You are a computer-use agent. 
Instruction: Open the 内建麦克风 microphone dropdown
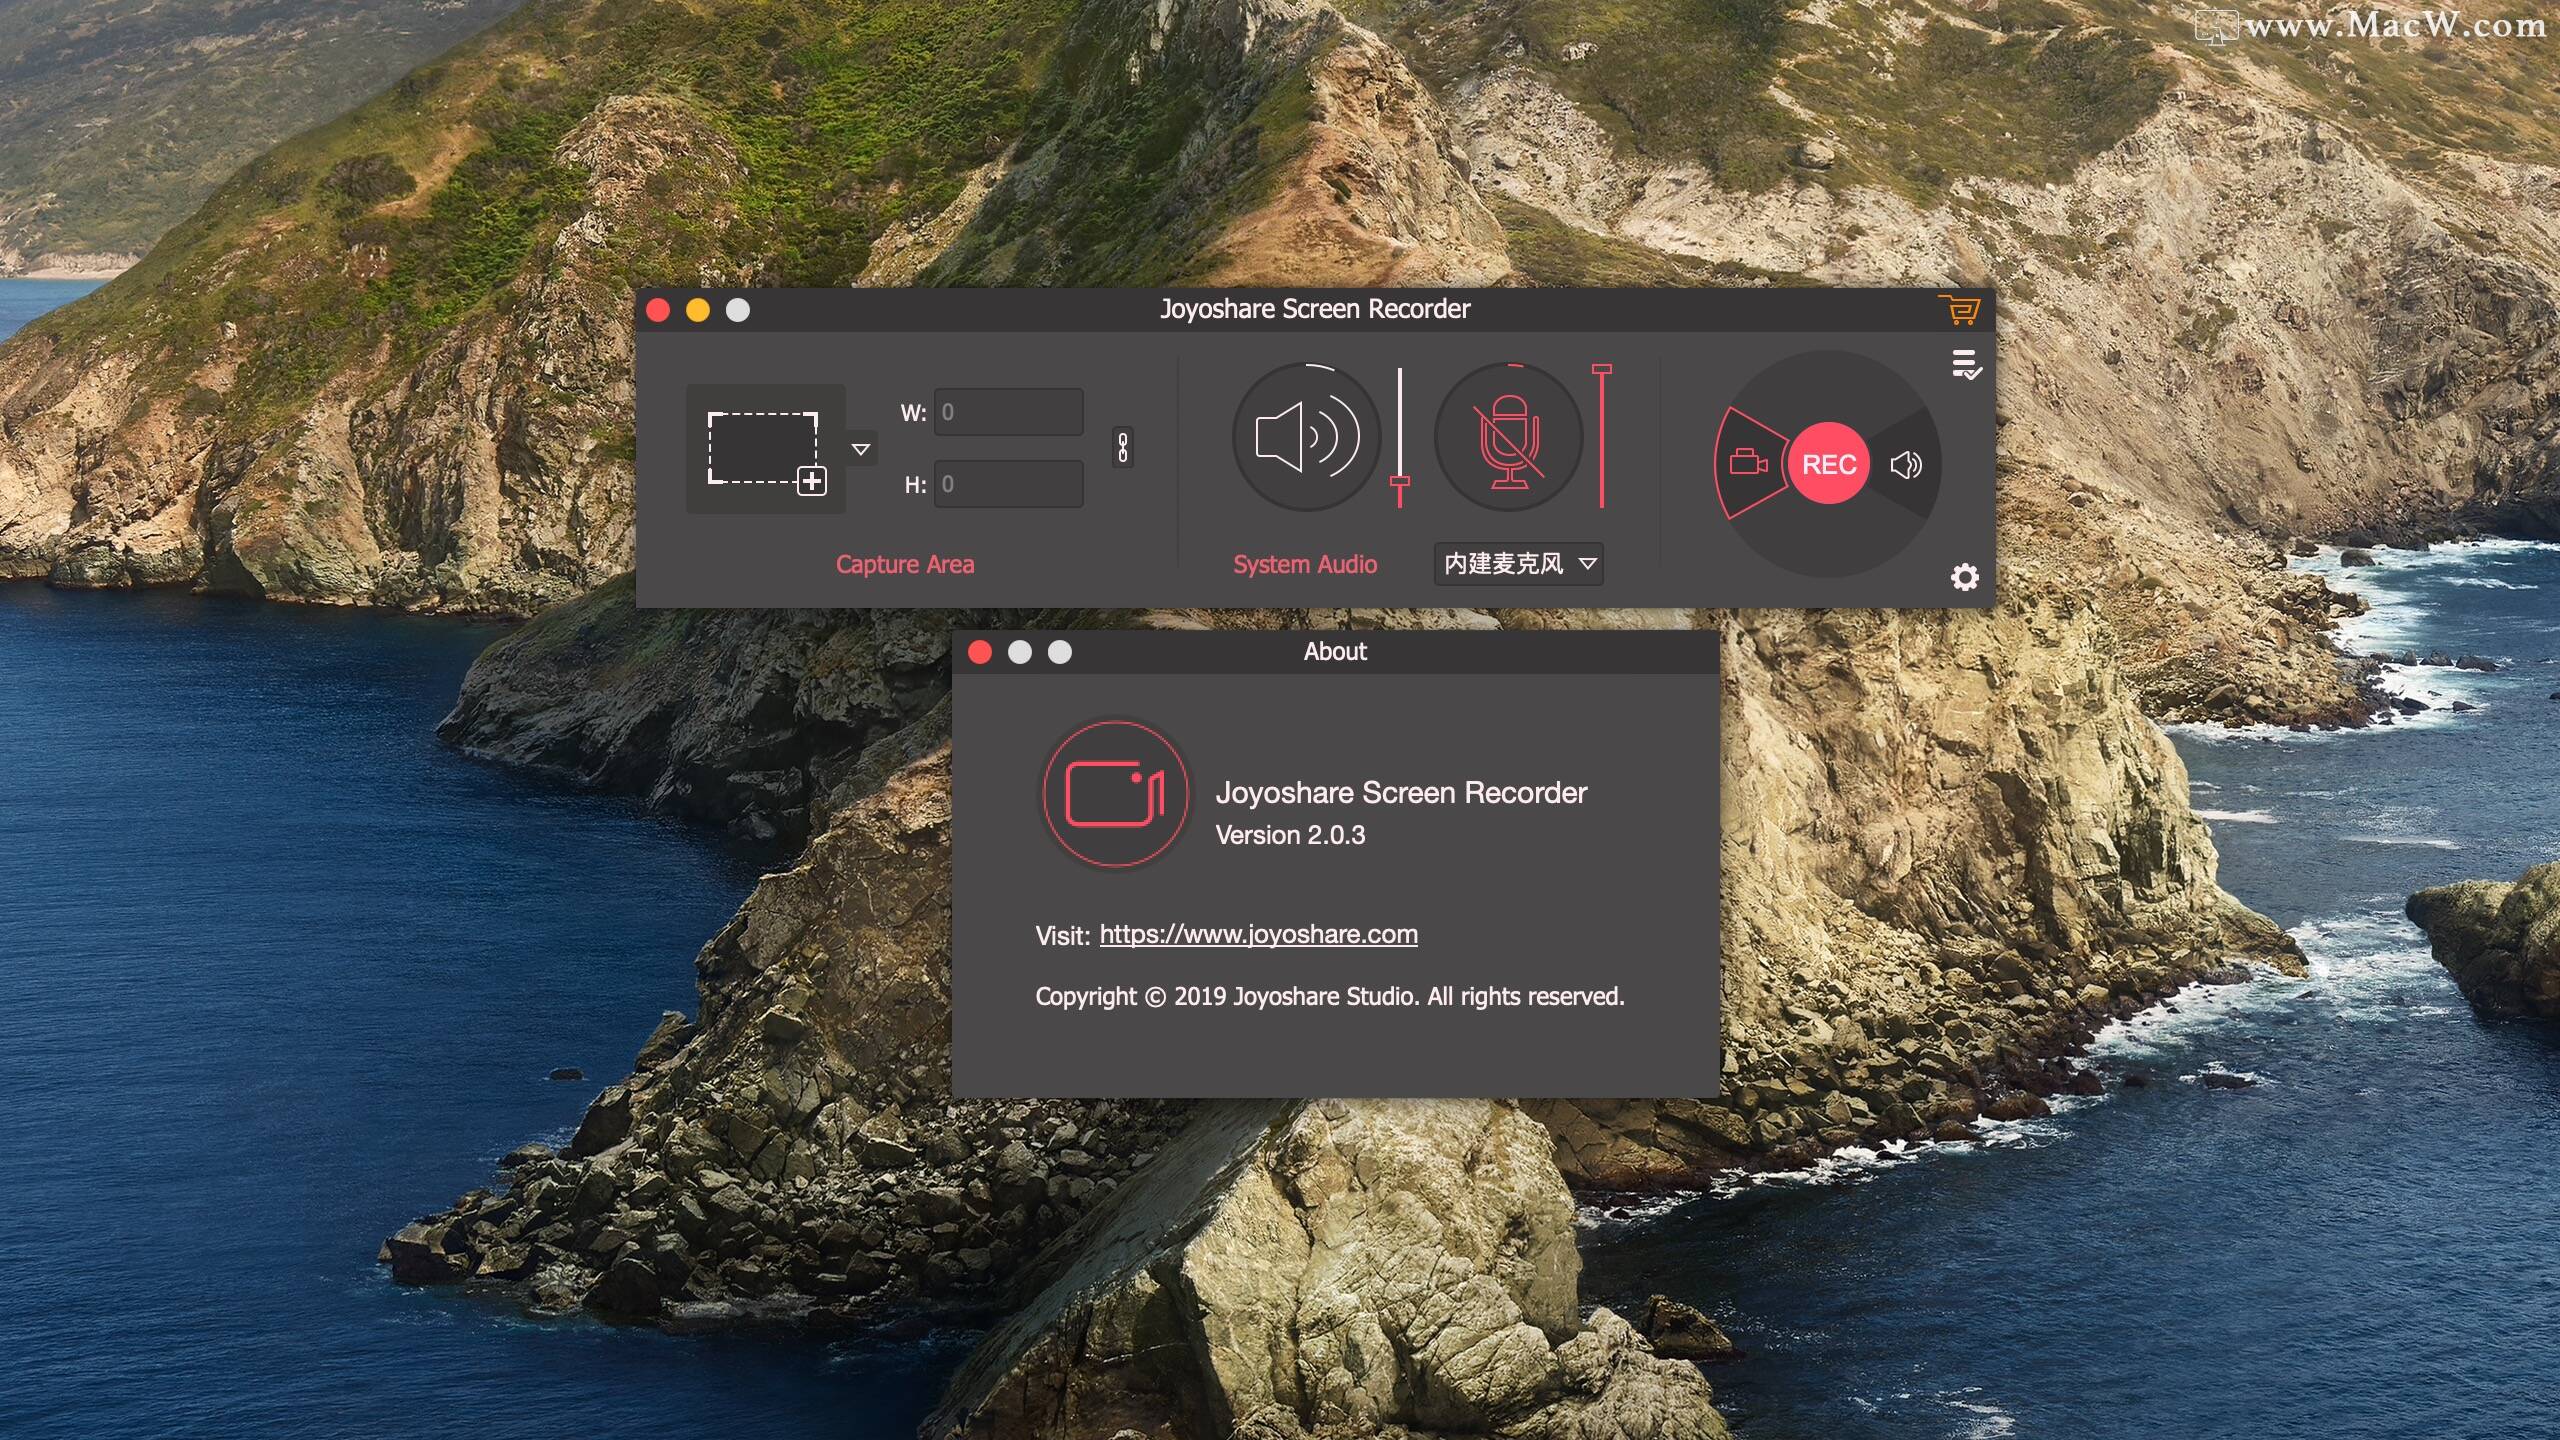1518,564
